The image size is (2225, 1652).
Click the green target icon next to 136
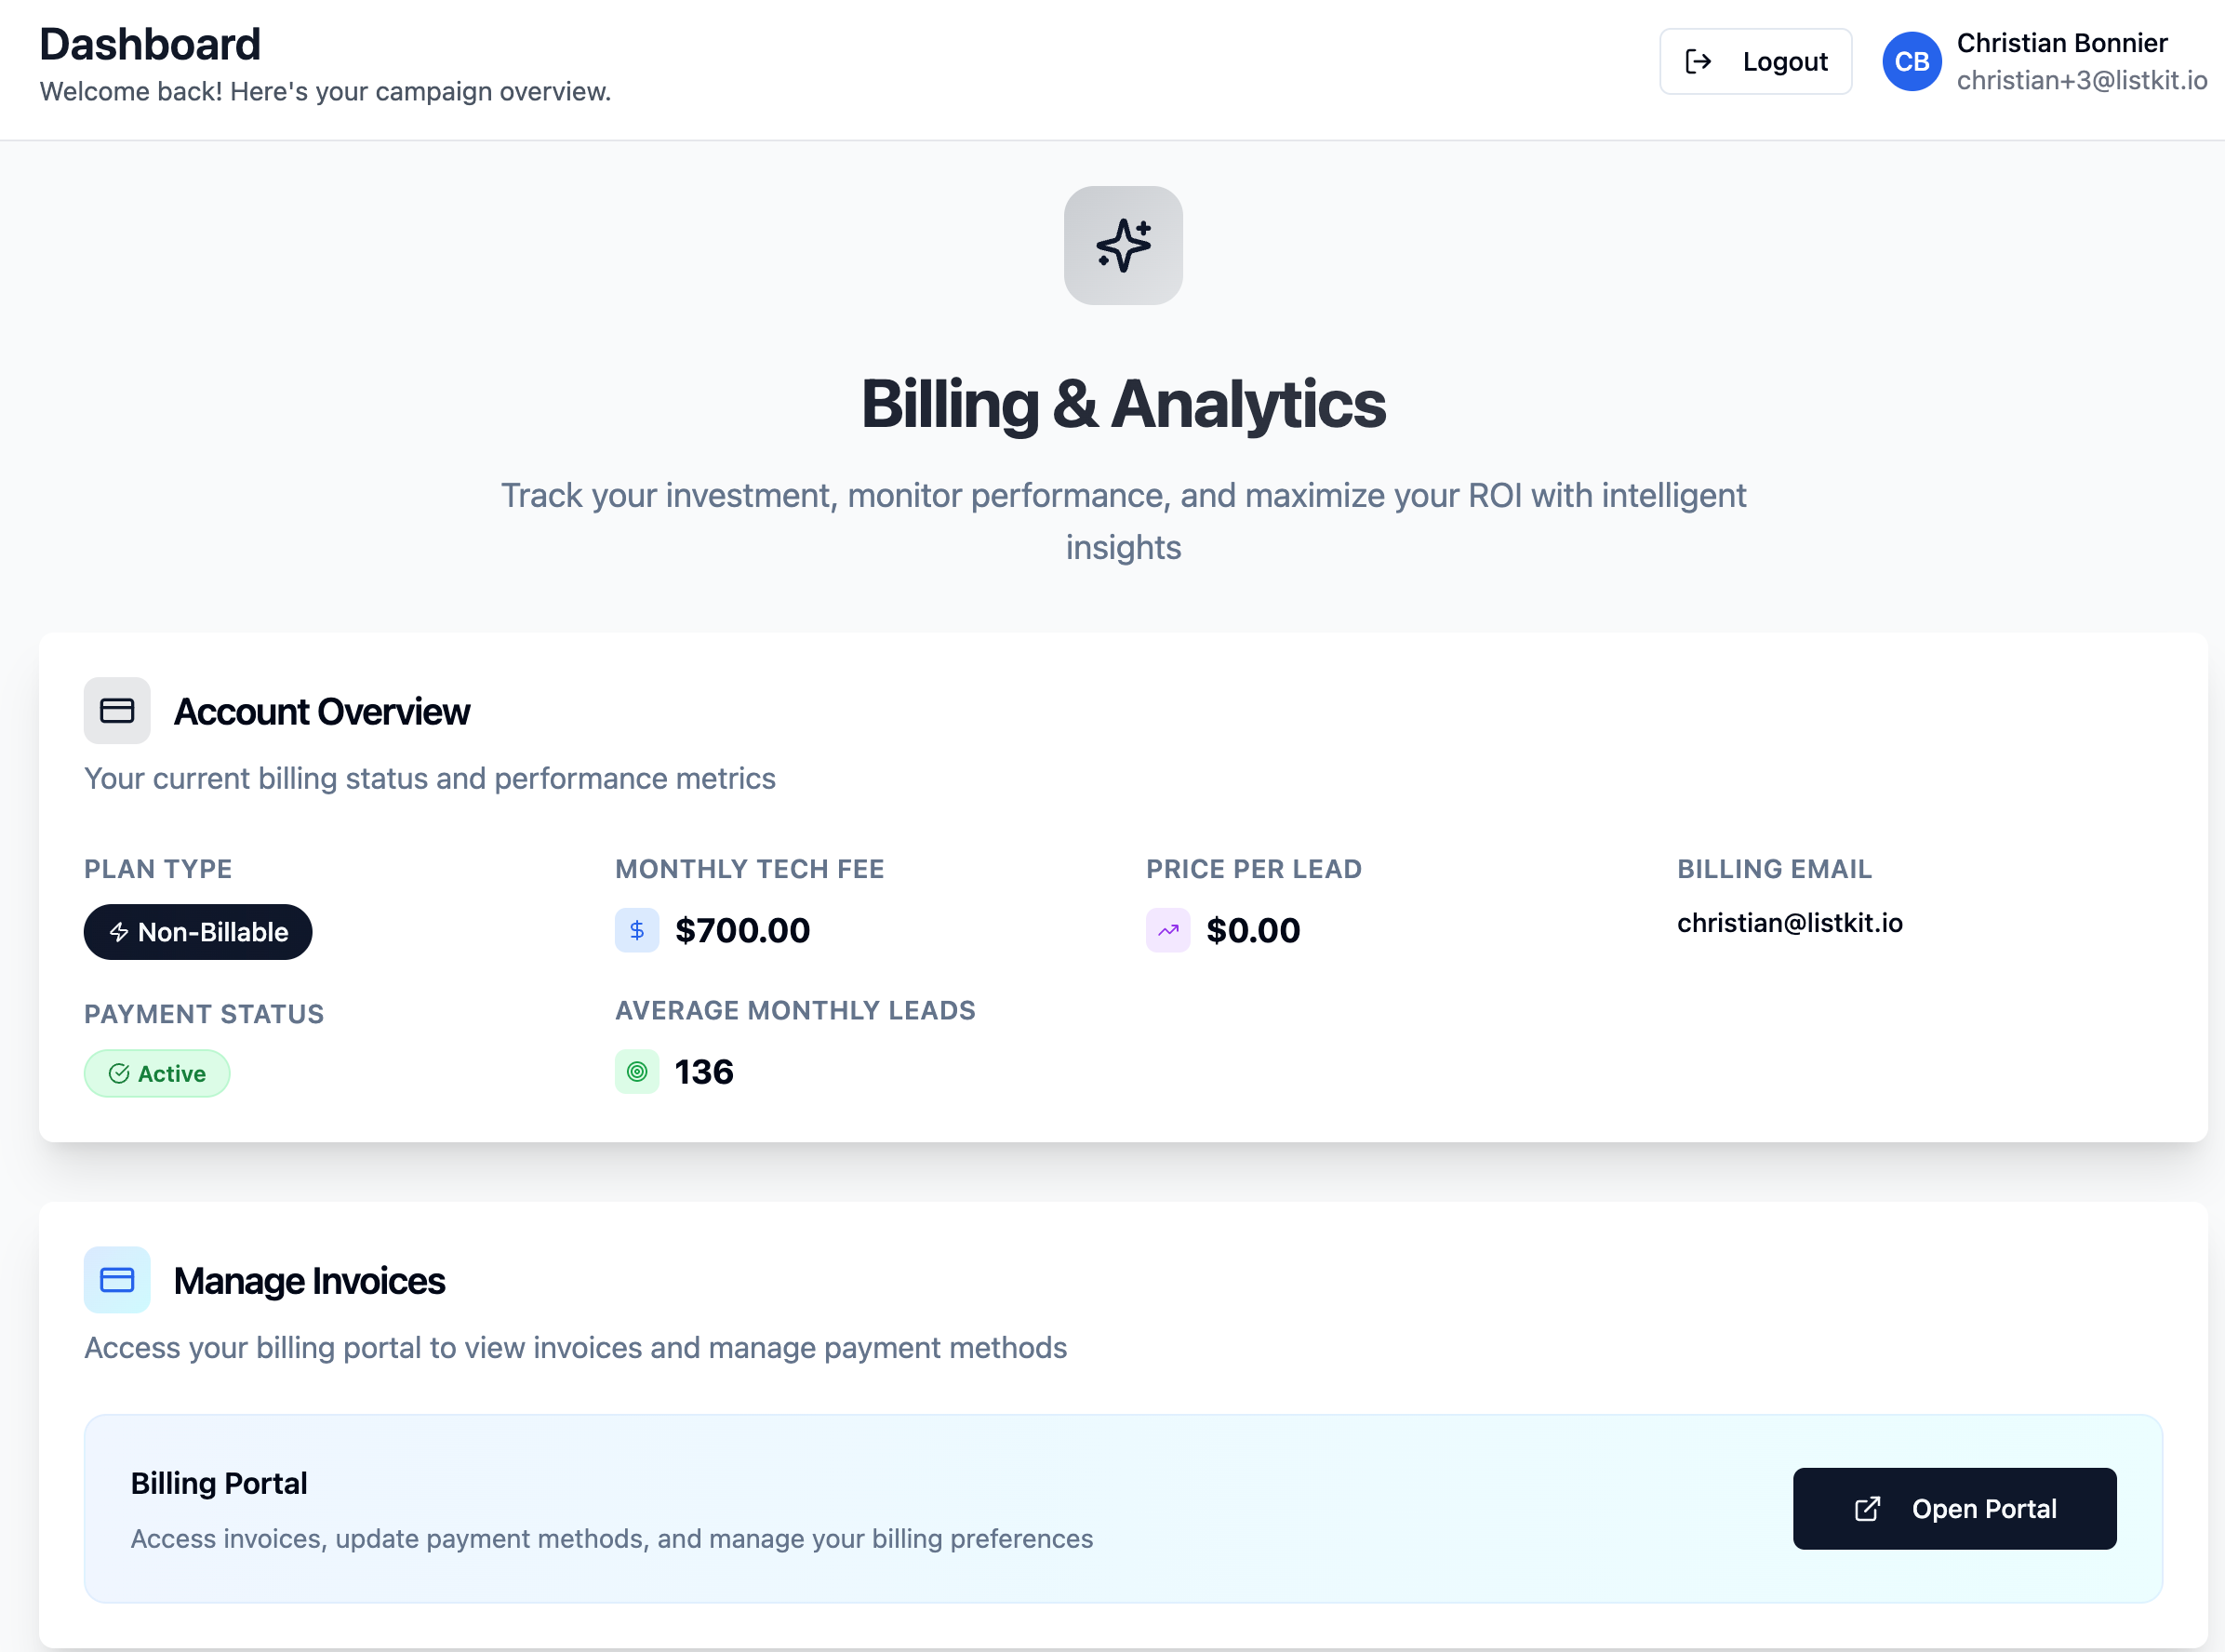[x=636, y=1072]
